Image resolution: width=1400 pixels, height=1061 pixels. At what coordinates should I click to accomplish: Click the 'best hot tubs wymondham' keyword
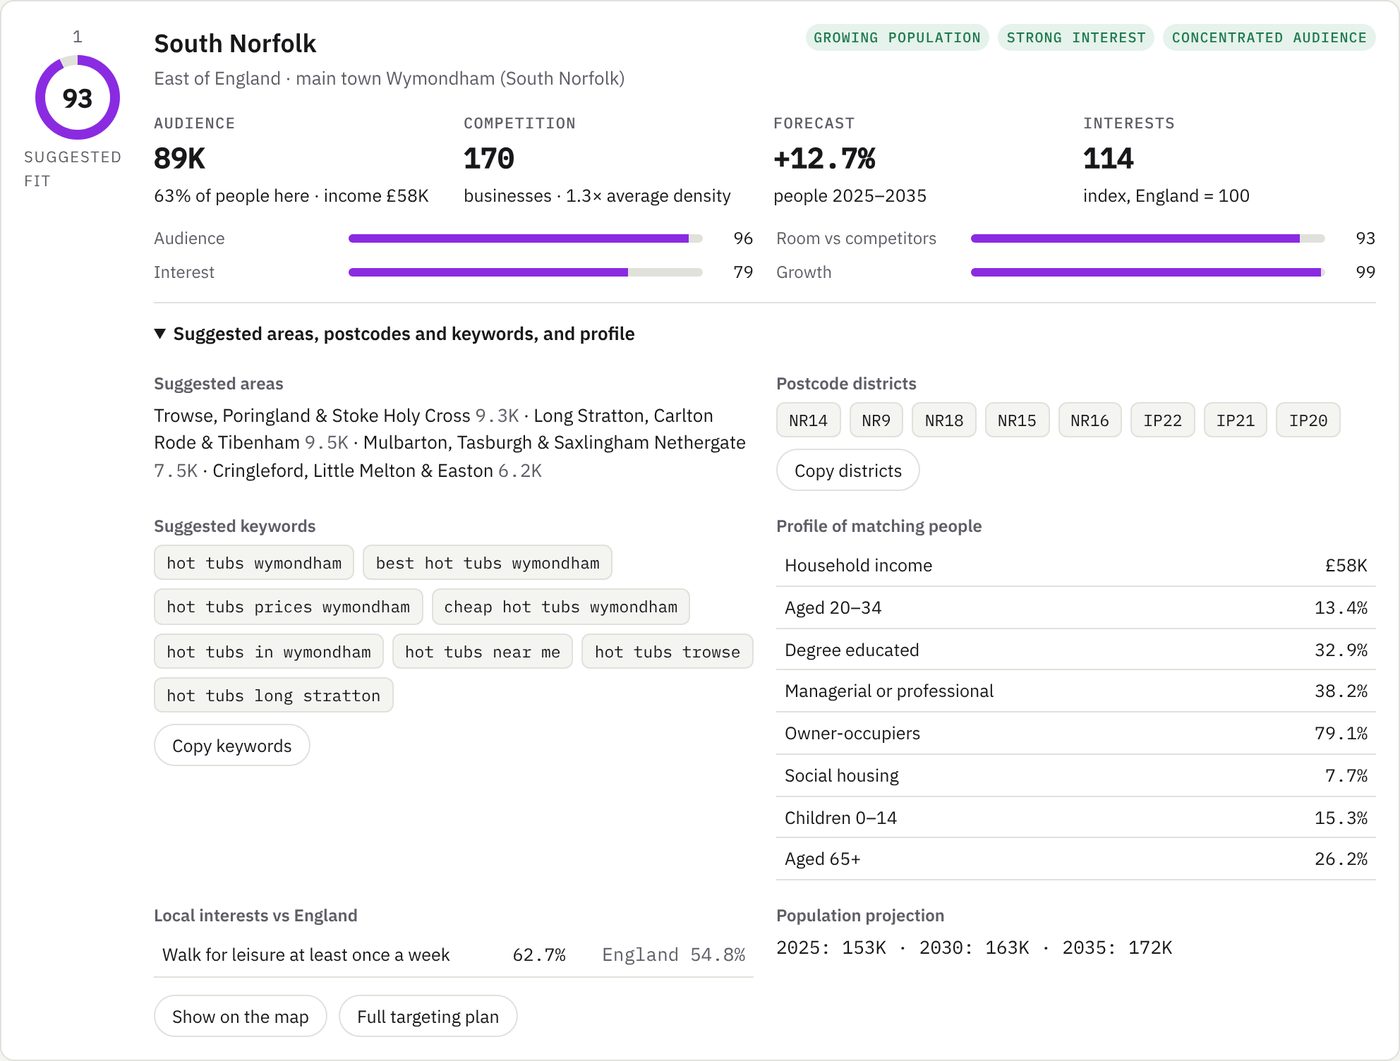(x=487, y=563)
